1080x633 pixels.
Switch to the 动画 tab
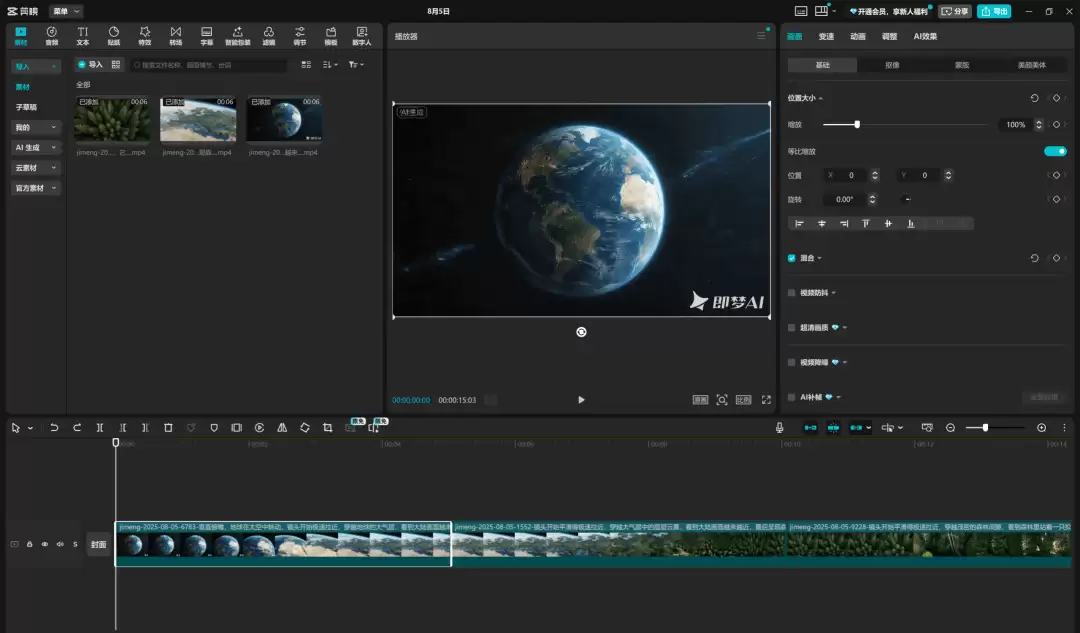(858, 37)
